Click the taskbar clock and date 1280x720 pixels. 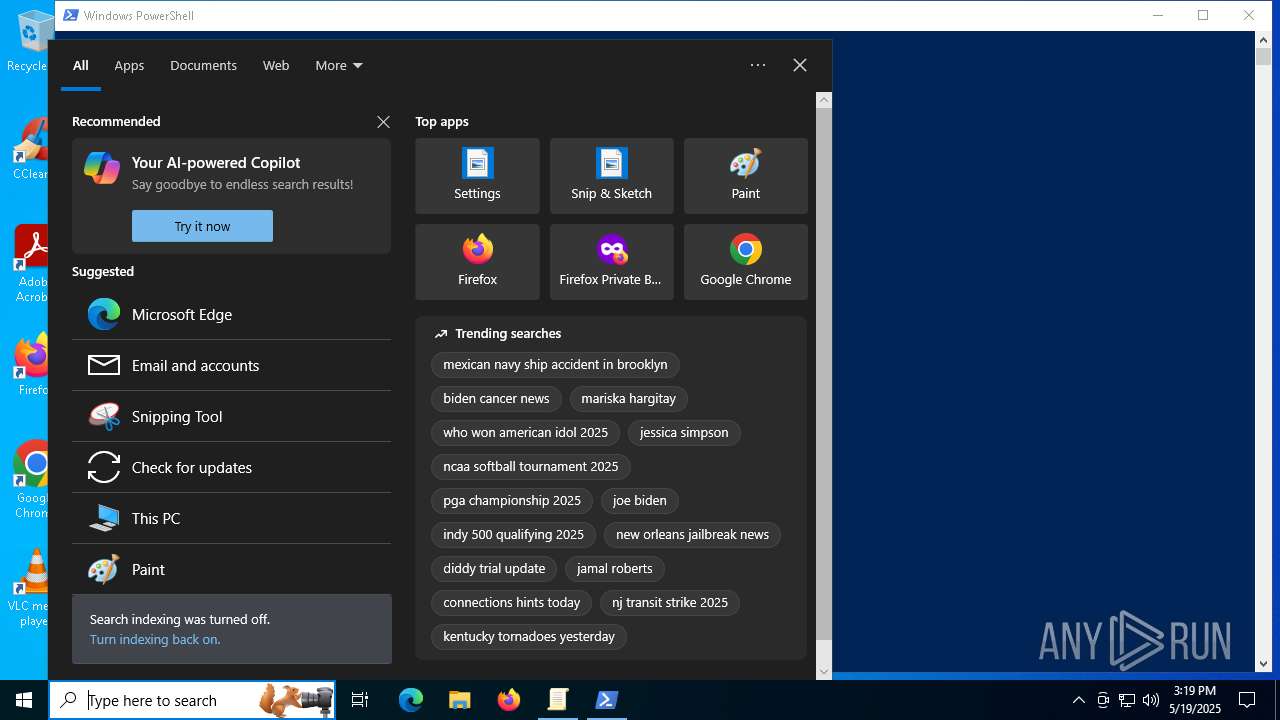tap(1195, 700)
